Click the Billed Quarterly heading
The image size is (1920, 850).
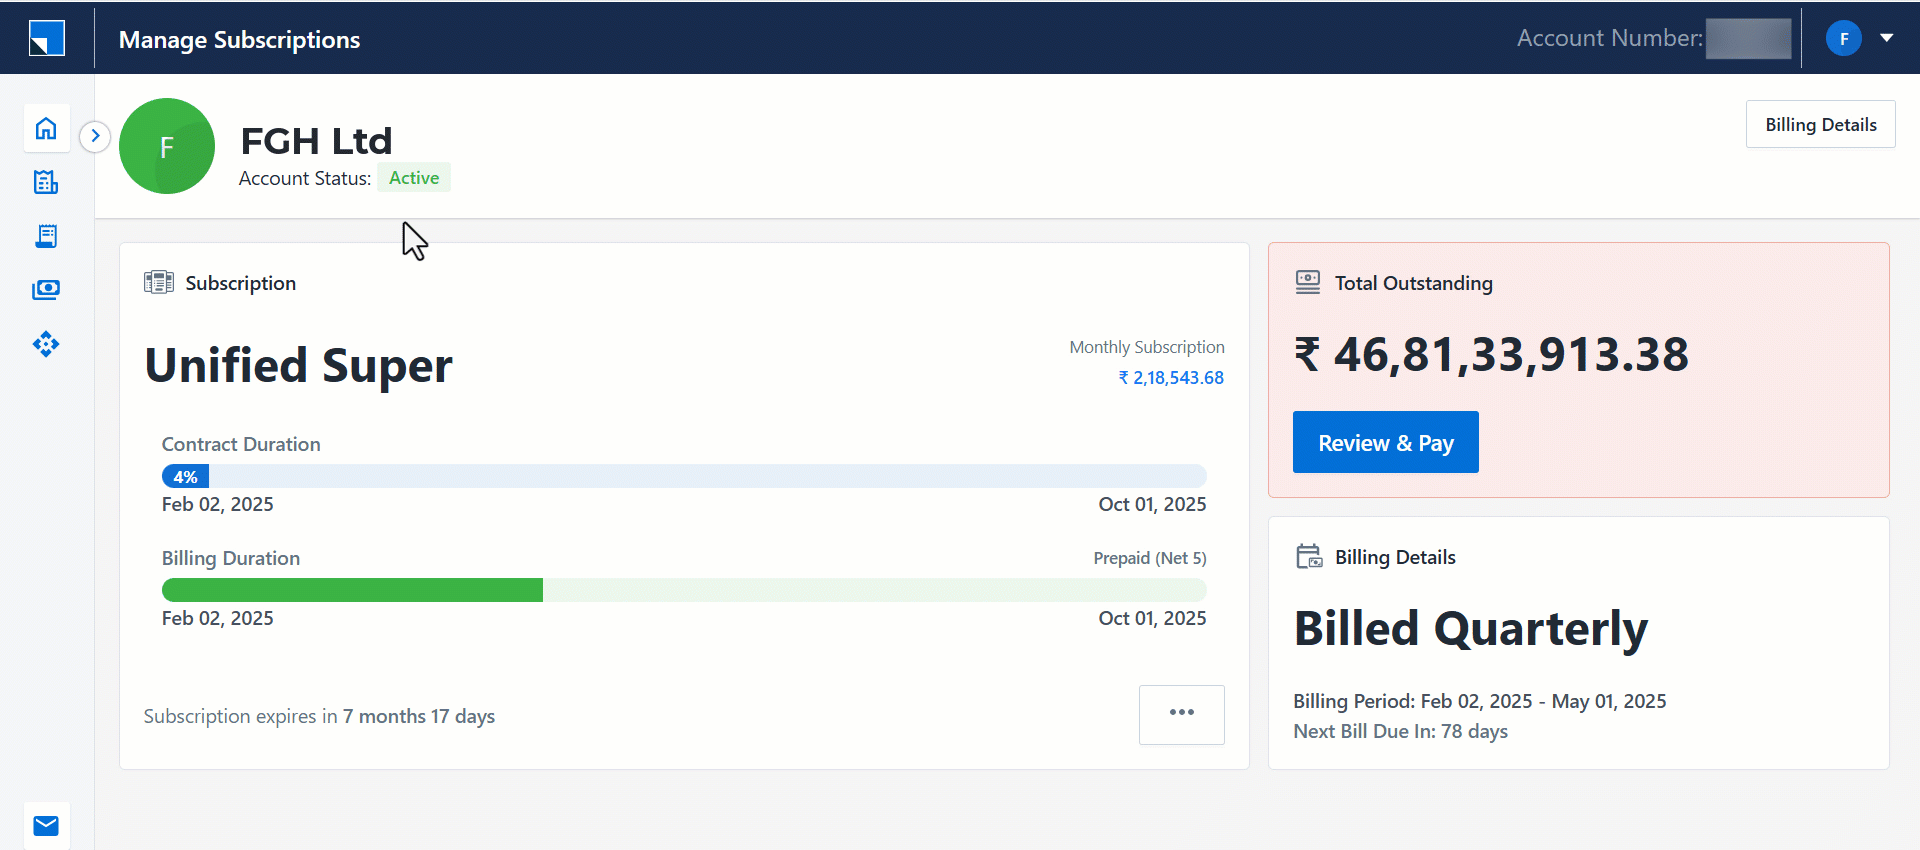point(1470,629)
